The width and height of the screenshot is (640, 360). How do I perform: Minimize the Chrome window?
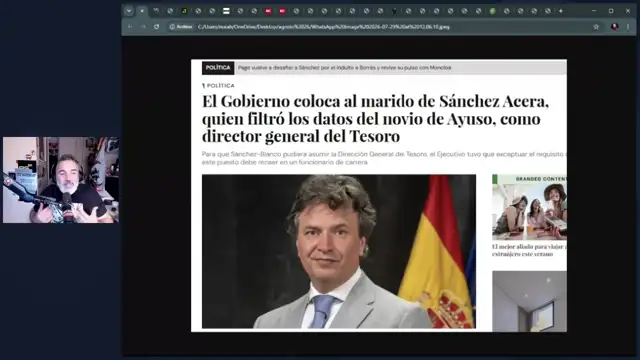tap(594, 11)
